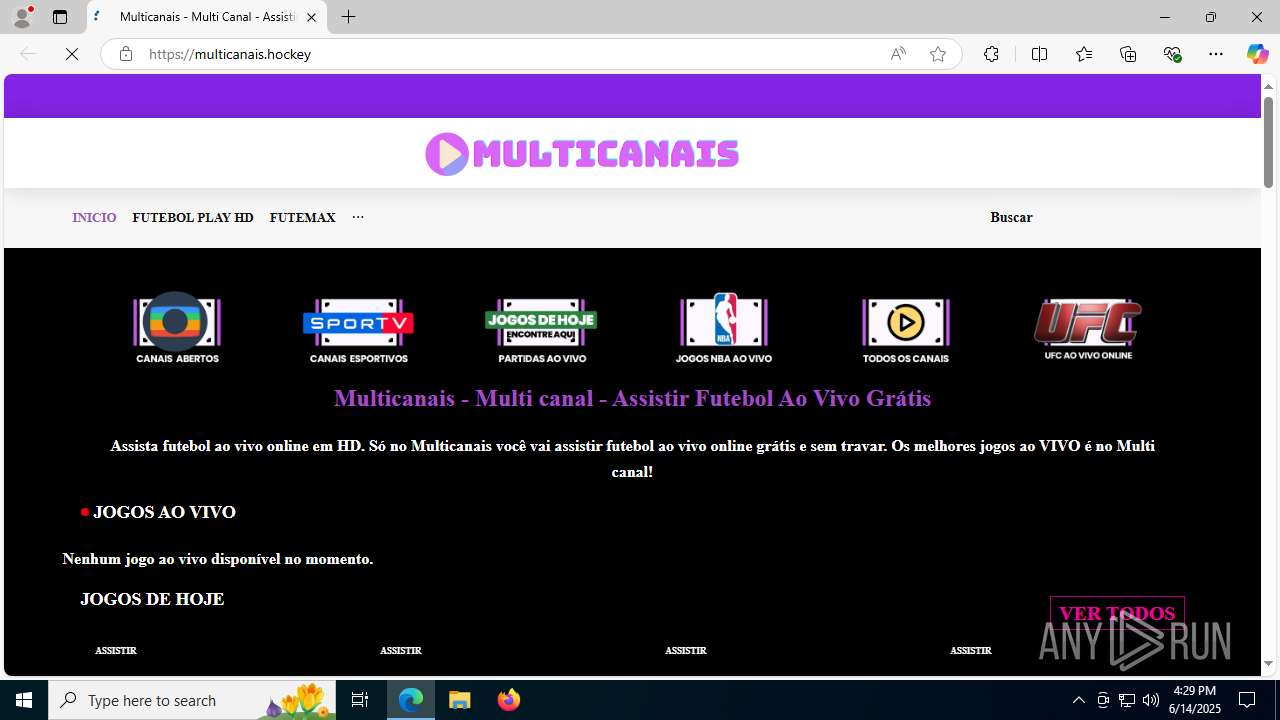Open the FUTEMAX menu item
The height and width of the screenshot is (720, 1280).
(x=302, y=217)
